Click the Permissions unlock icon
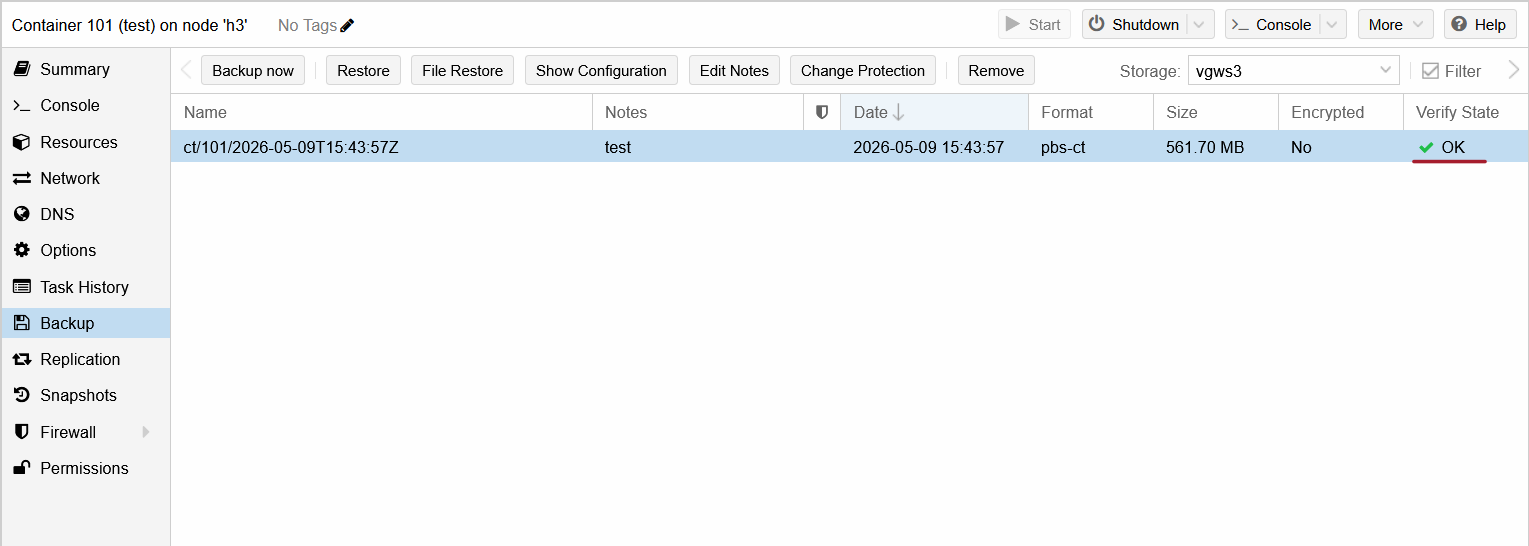 click(21, 468)
